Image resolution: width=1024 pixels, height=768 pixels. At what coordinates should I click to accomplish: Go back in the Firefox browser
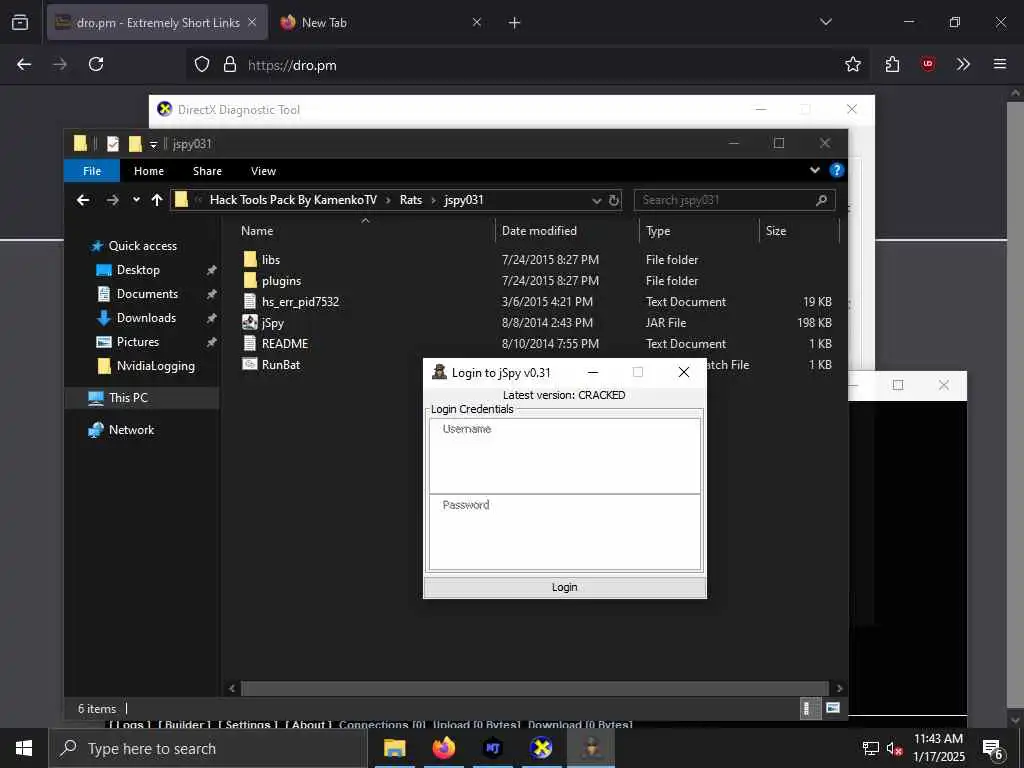pos(24,64)
